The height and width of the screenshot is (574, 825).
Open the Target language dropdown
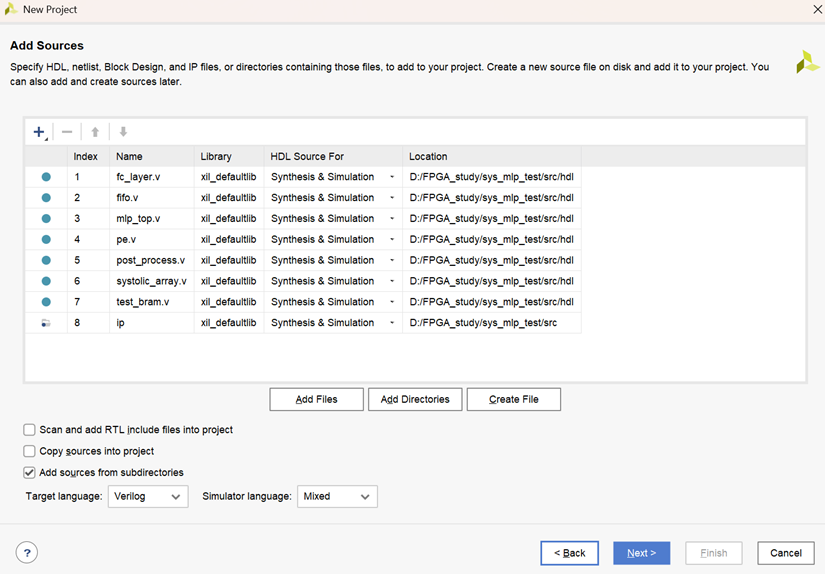tap(148, 496)
